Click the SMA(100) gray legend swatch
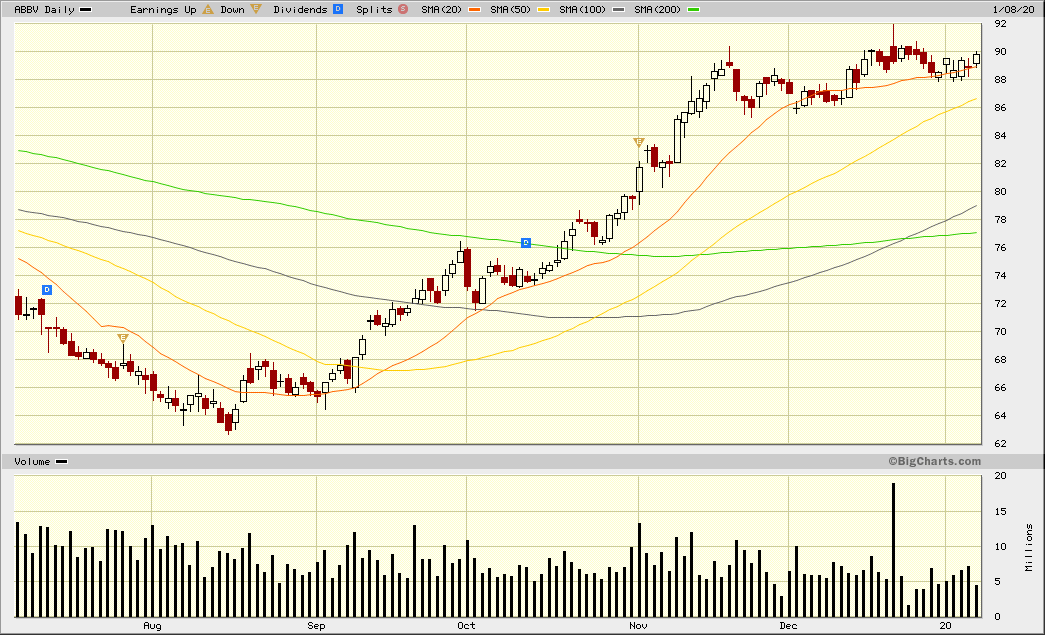 (618, 10)
